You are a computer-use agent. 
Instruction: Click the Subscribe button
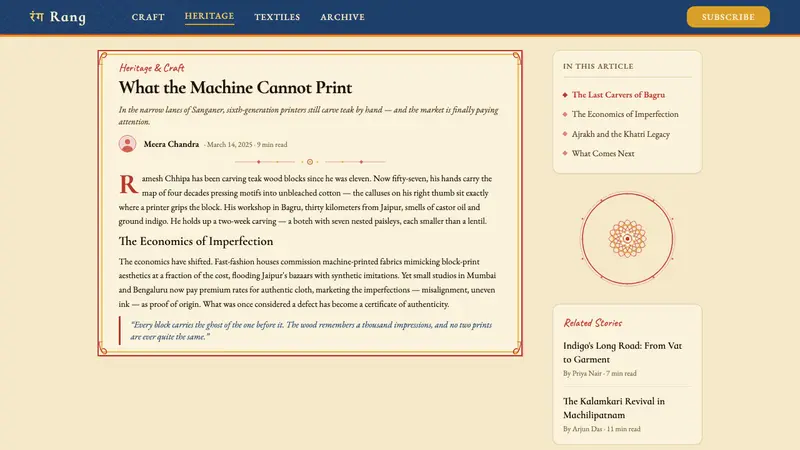coord(728,17)
